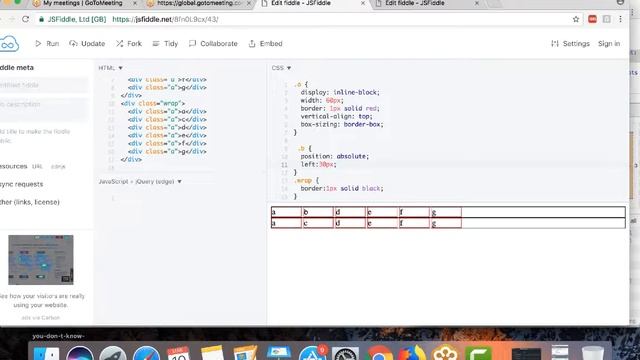The image size is (640, 360).
Task: Run the fiddle
Action: 47,44
